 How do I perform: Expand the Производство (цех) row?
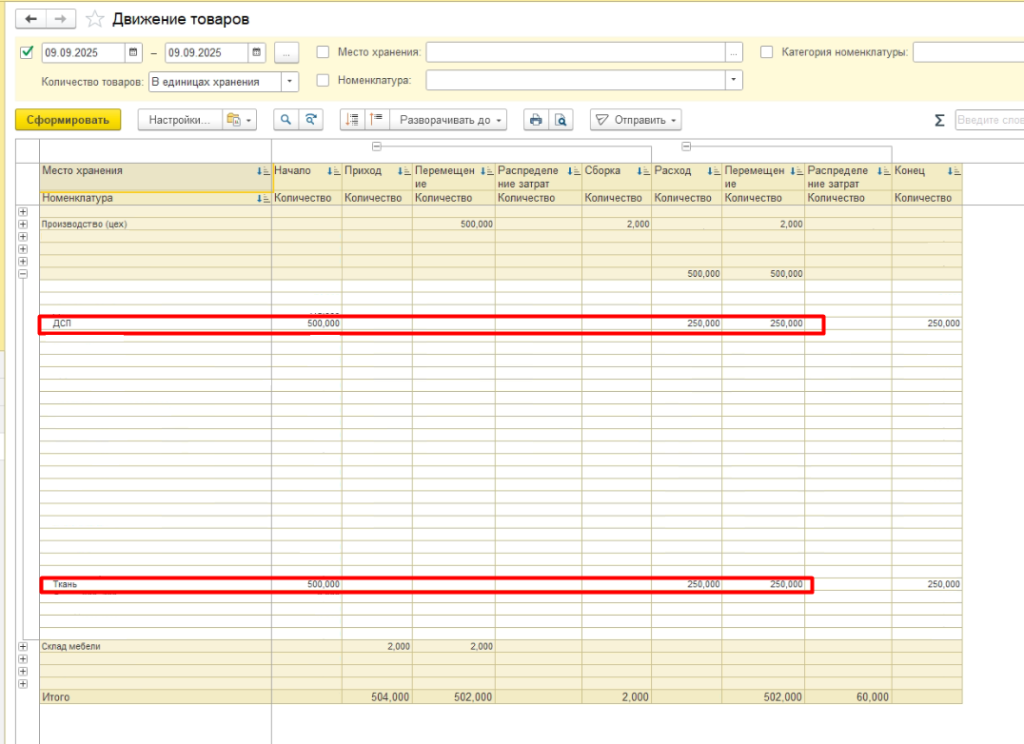coord(23,224)
